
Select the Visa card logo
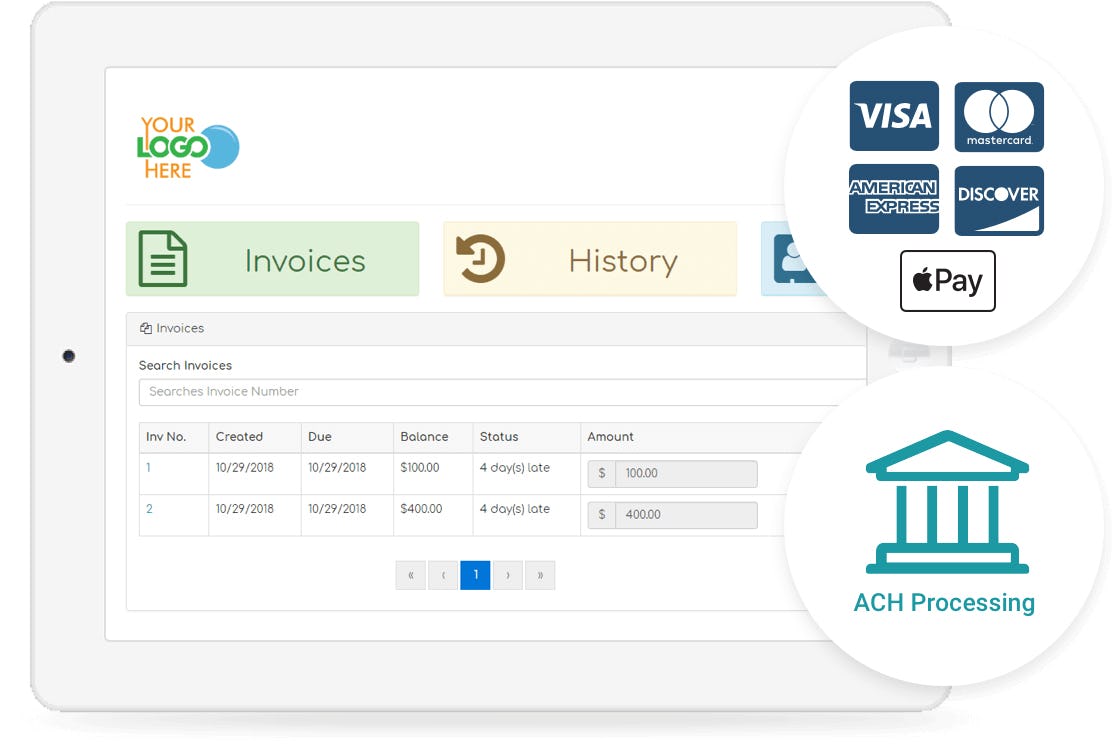tap(894, 116)
